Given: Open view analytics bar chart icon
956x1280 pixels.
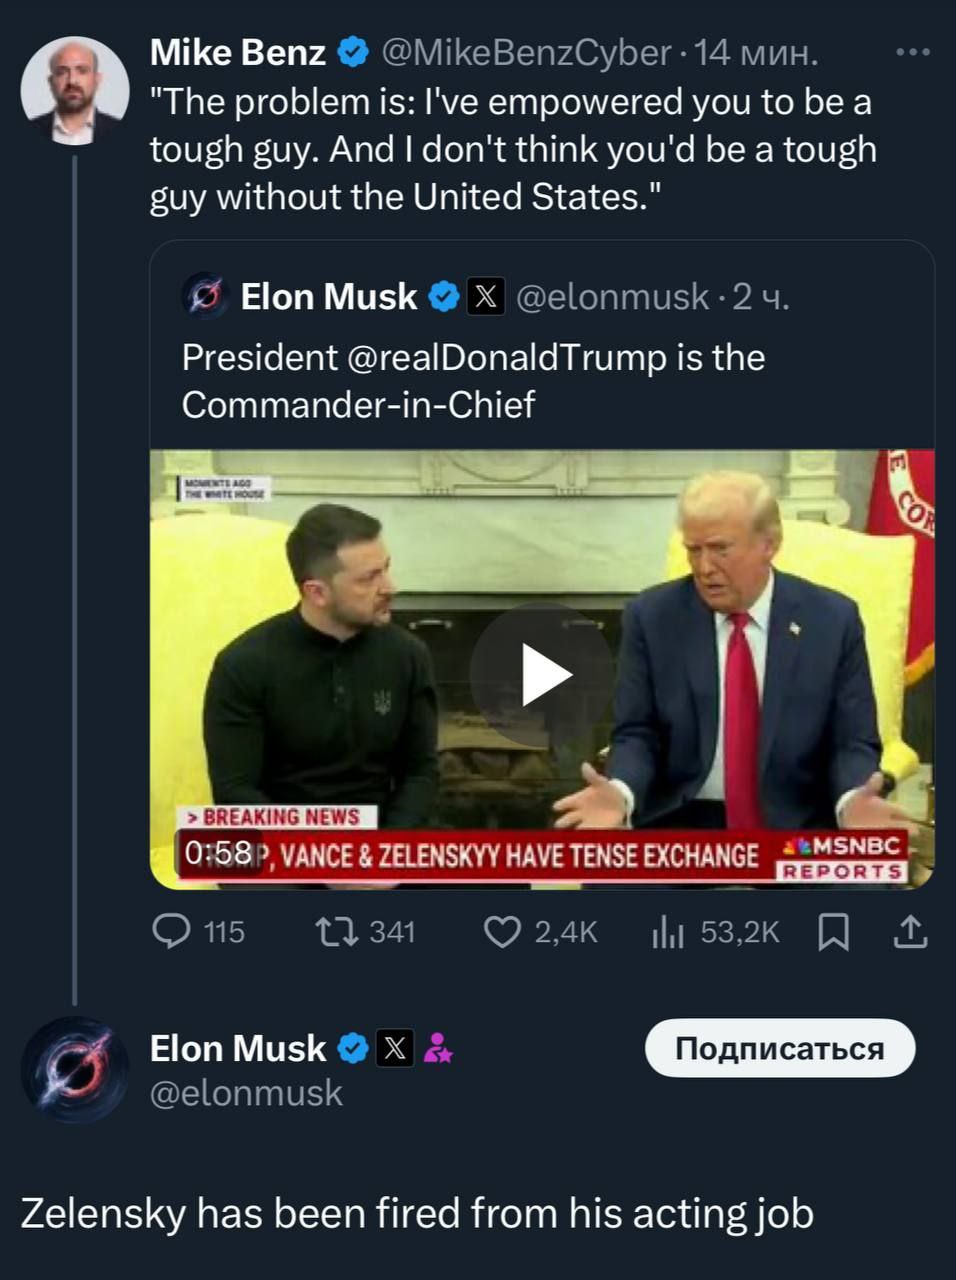Looking at the screenshot, I should (667, 933).
